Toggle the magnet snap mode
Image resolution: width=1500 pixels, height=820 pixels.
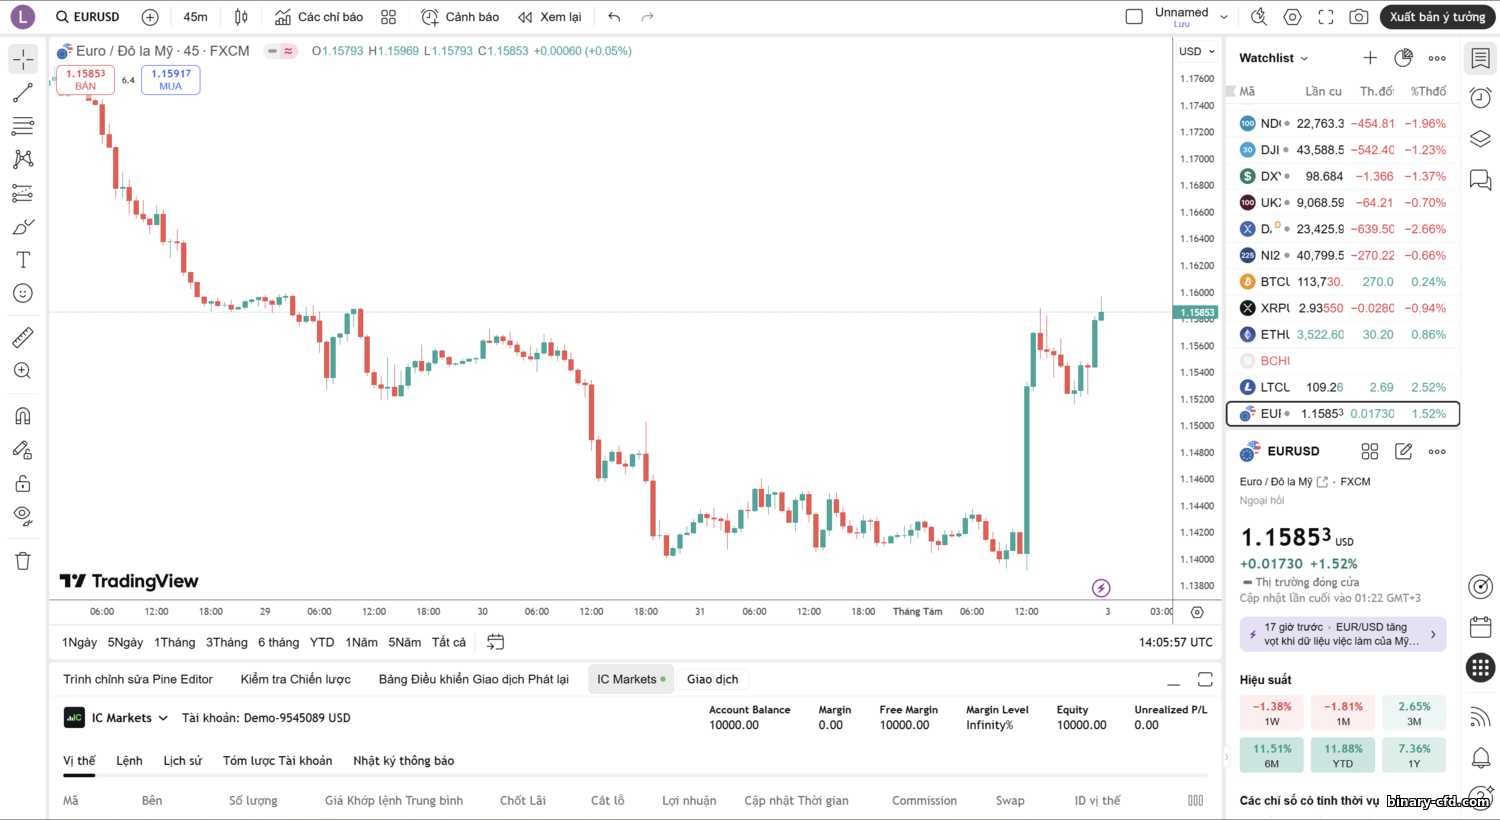coord(23,416)
